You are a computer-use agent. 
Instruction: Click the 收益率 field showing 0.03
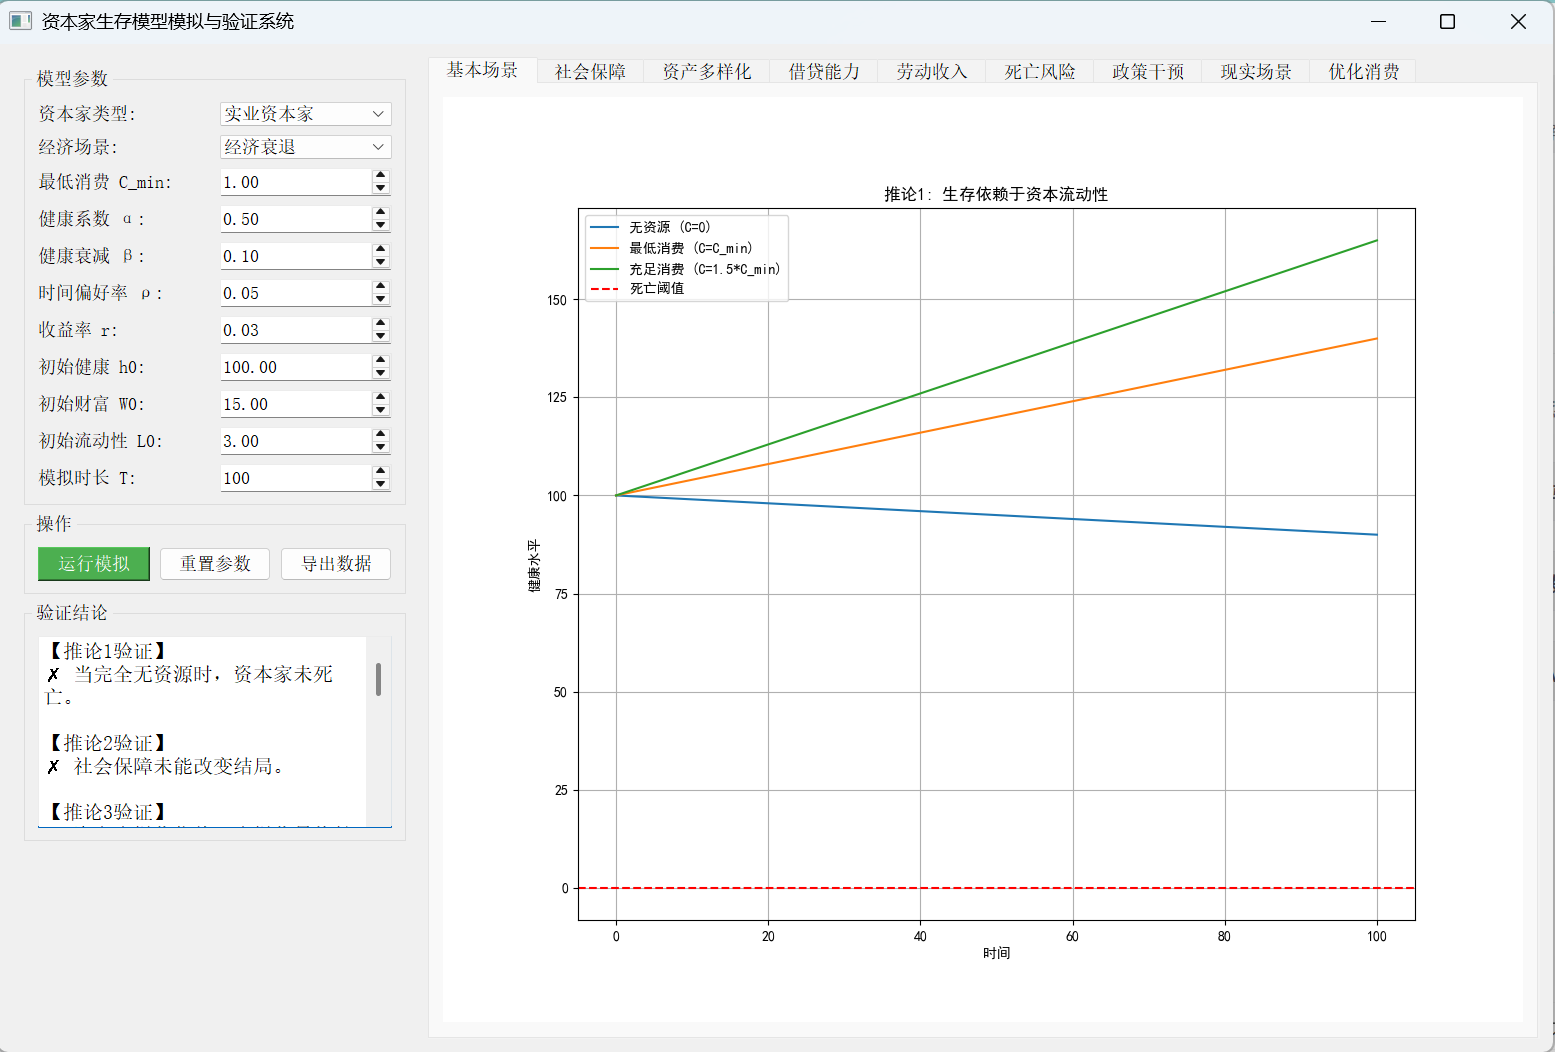click(296, 330)
